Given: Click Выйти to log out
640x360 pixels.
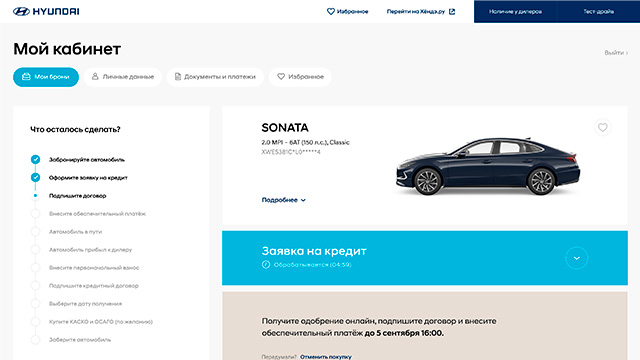Looking at the screenshot, I should pyautogui.click(x=616, y=53).
